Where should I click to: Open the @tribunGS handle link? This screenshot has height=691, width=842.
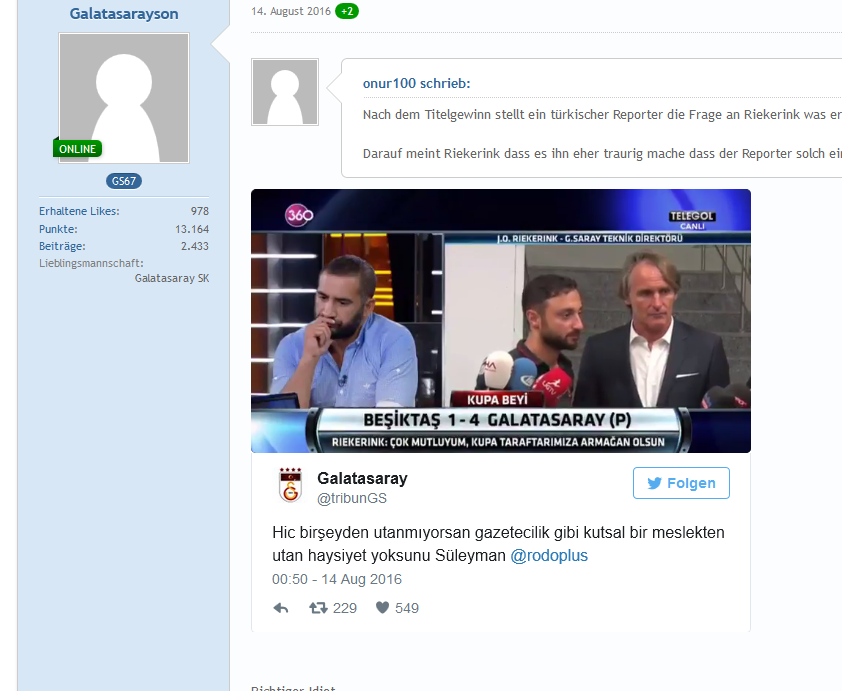coord(351,498)
